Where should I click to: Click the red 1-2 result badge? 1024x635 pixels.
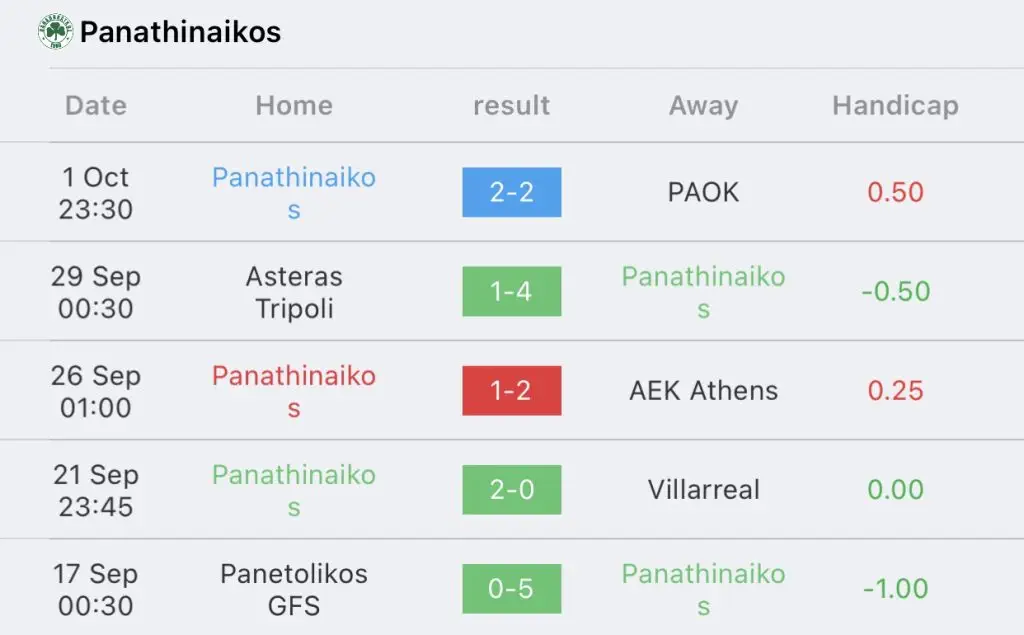511,391
